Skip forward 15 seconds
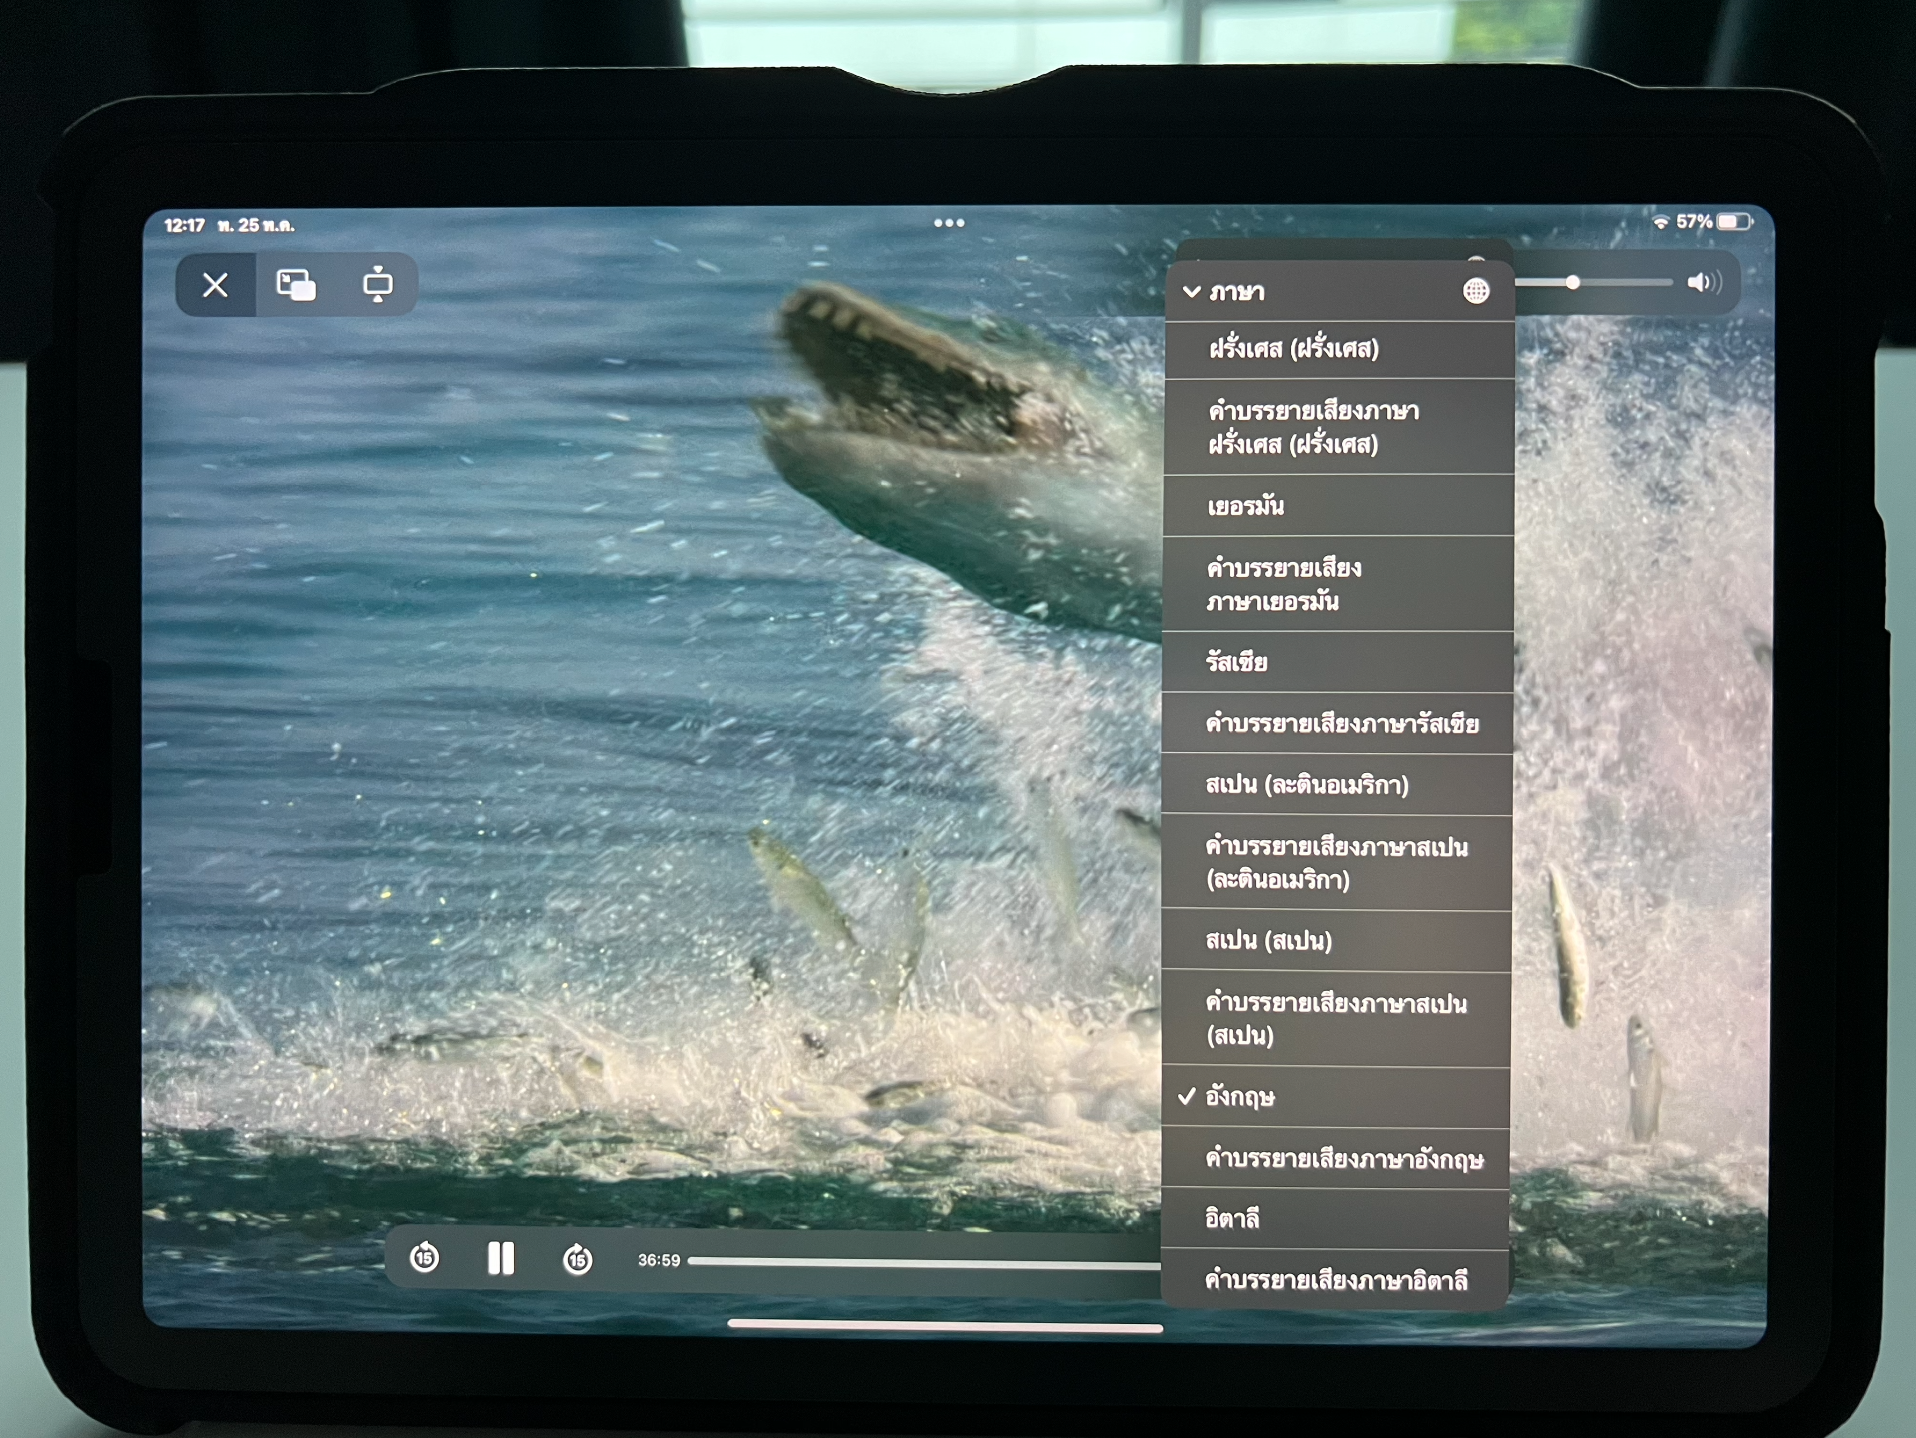This screenshot has width=1916, height=1438. pos(577,1259)
